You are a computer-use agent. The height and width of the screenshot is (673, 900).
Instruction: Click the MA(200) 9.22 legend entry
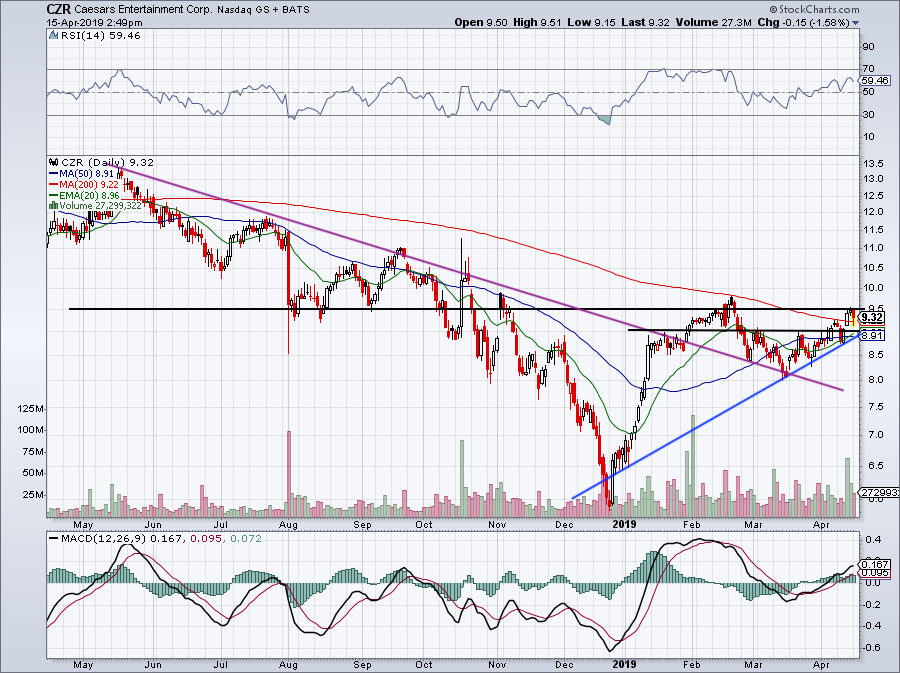(89, 184)
